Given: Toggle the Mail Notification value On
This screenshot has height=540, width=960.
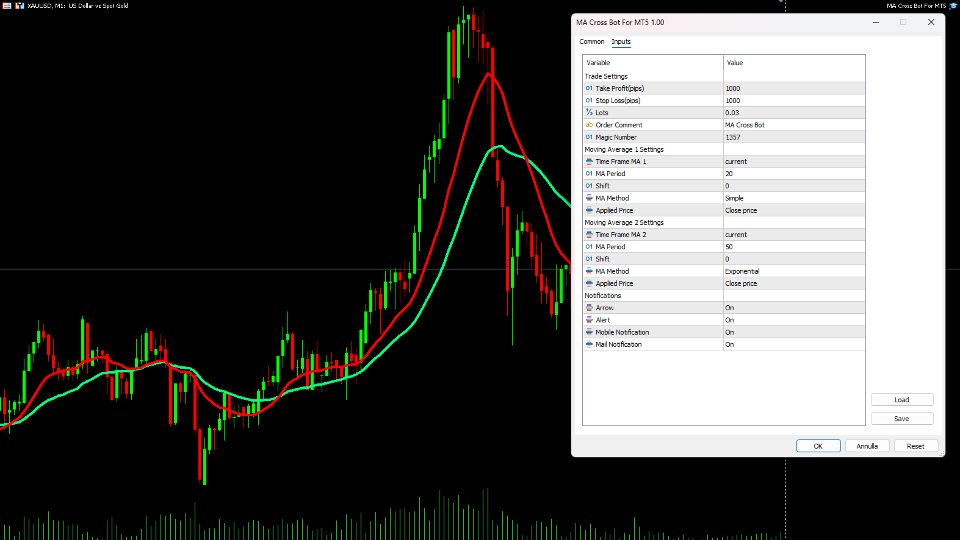Looking at the screenshot, I should pos(794,345).
